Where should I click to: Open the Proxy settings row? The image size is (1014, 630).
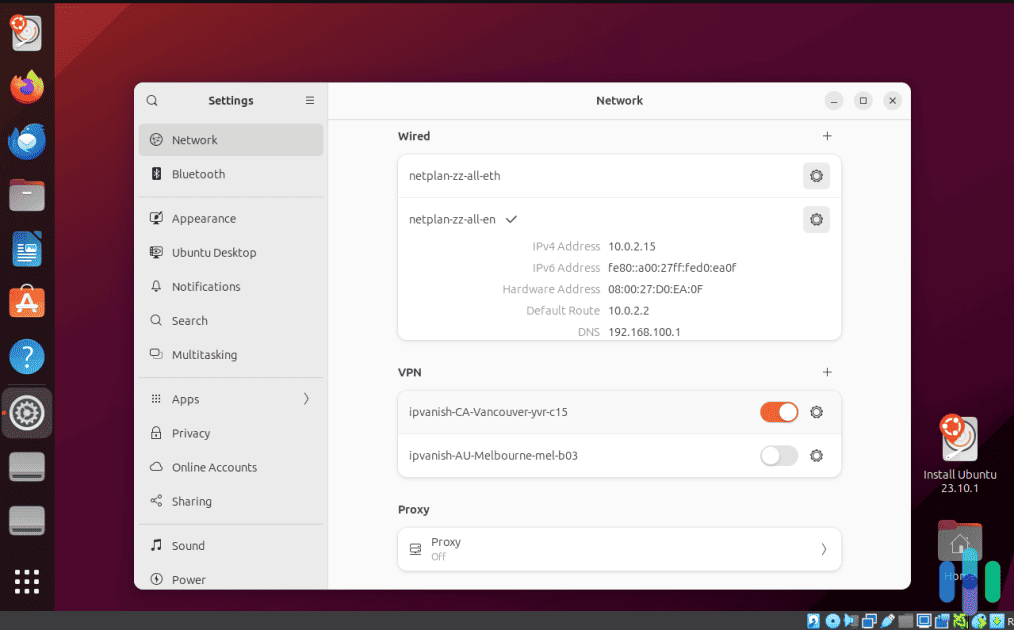coord(619,549)
